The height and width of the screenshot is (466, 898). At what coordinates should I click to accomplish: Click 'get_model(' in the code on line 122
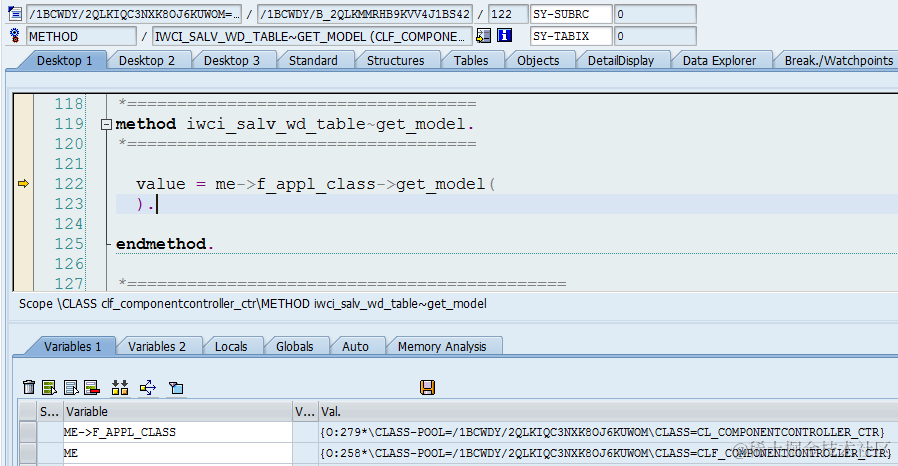446,184
